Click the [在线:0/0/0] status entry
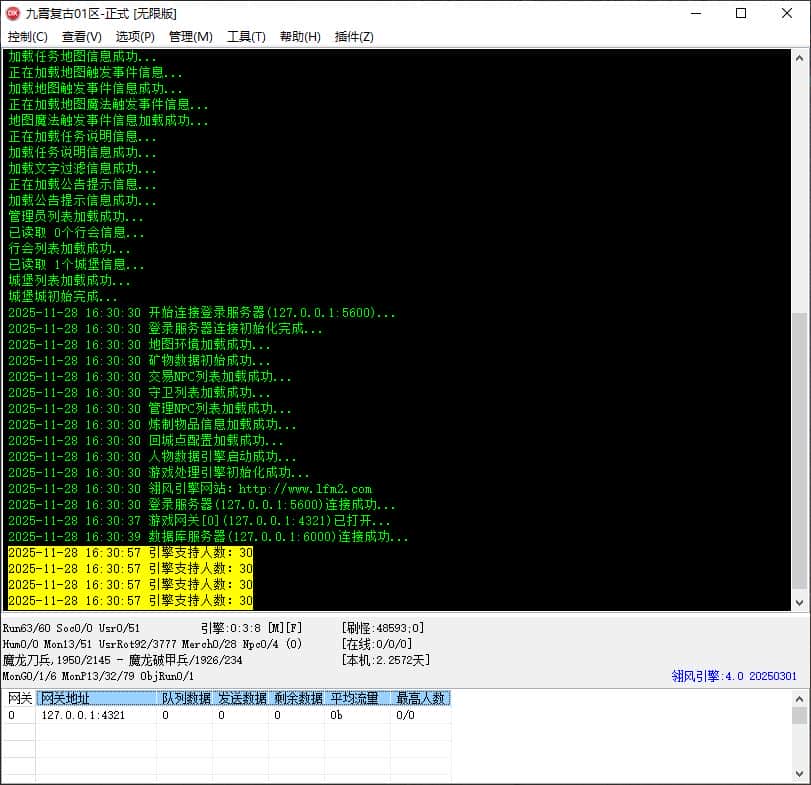Viewport: 811px width, 785px height. click(377, 644)
